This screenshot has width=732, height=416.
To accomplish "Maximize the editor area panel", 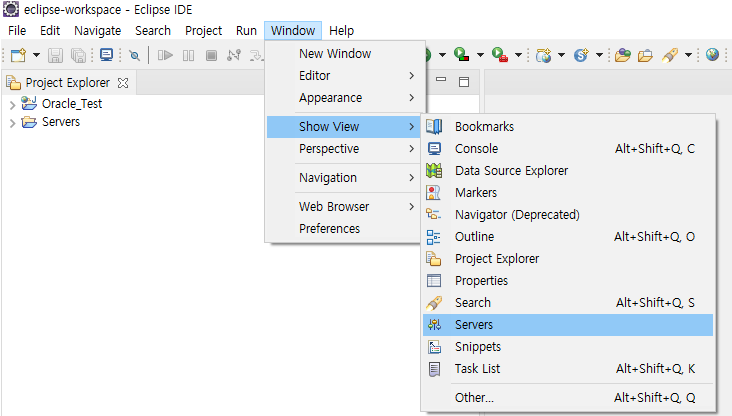I will 464,82.
